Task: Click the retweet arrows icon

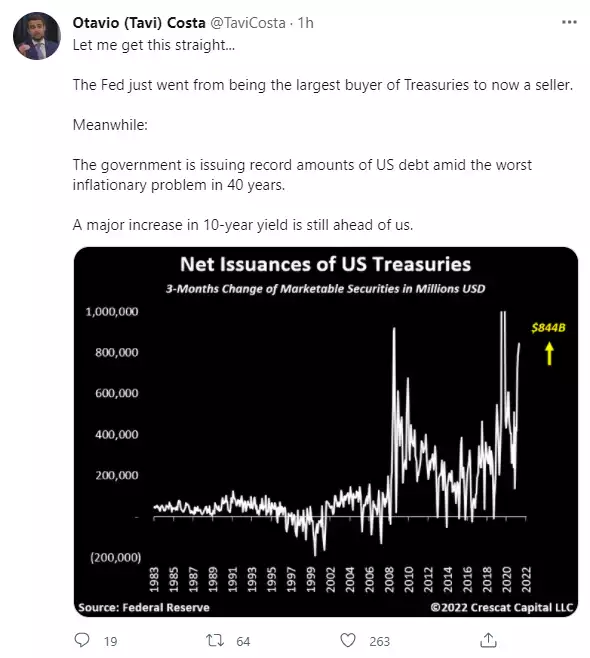Action: (215, 640)
